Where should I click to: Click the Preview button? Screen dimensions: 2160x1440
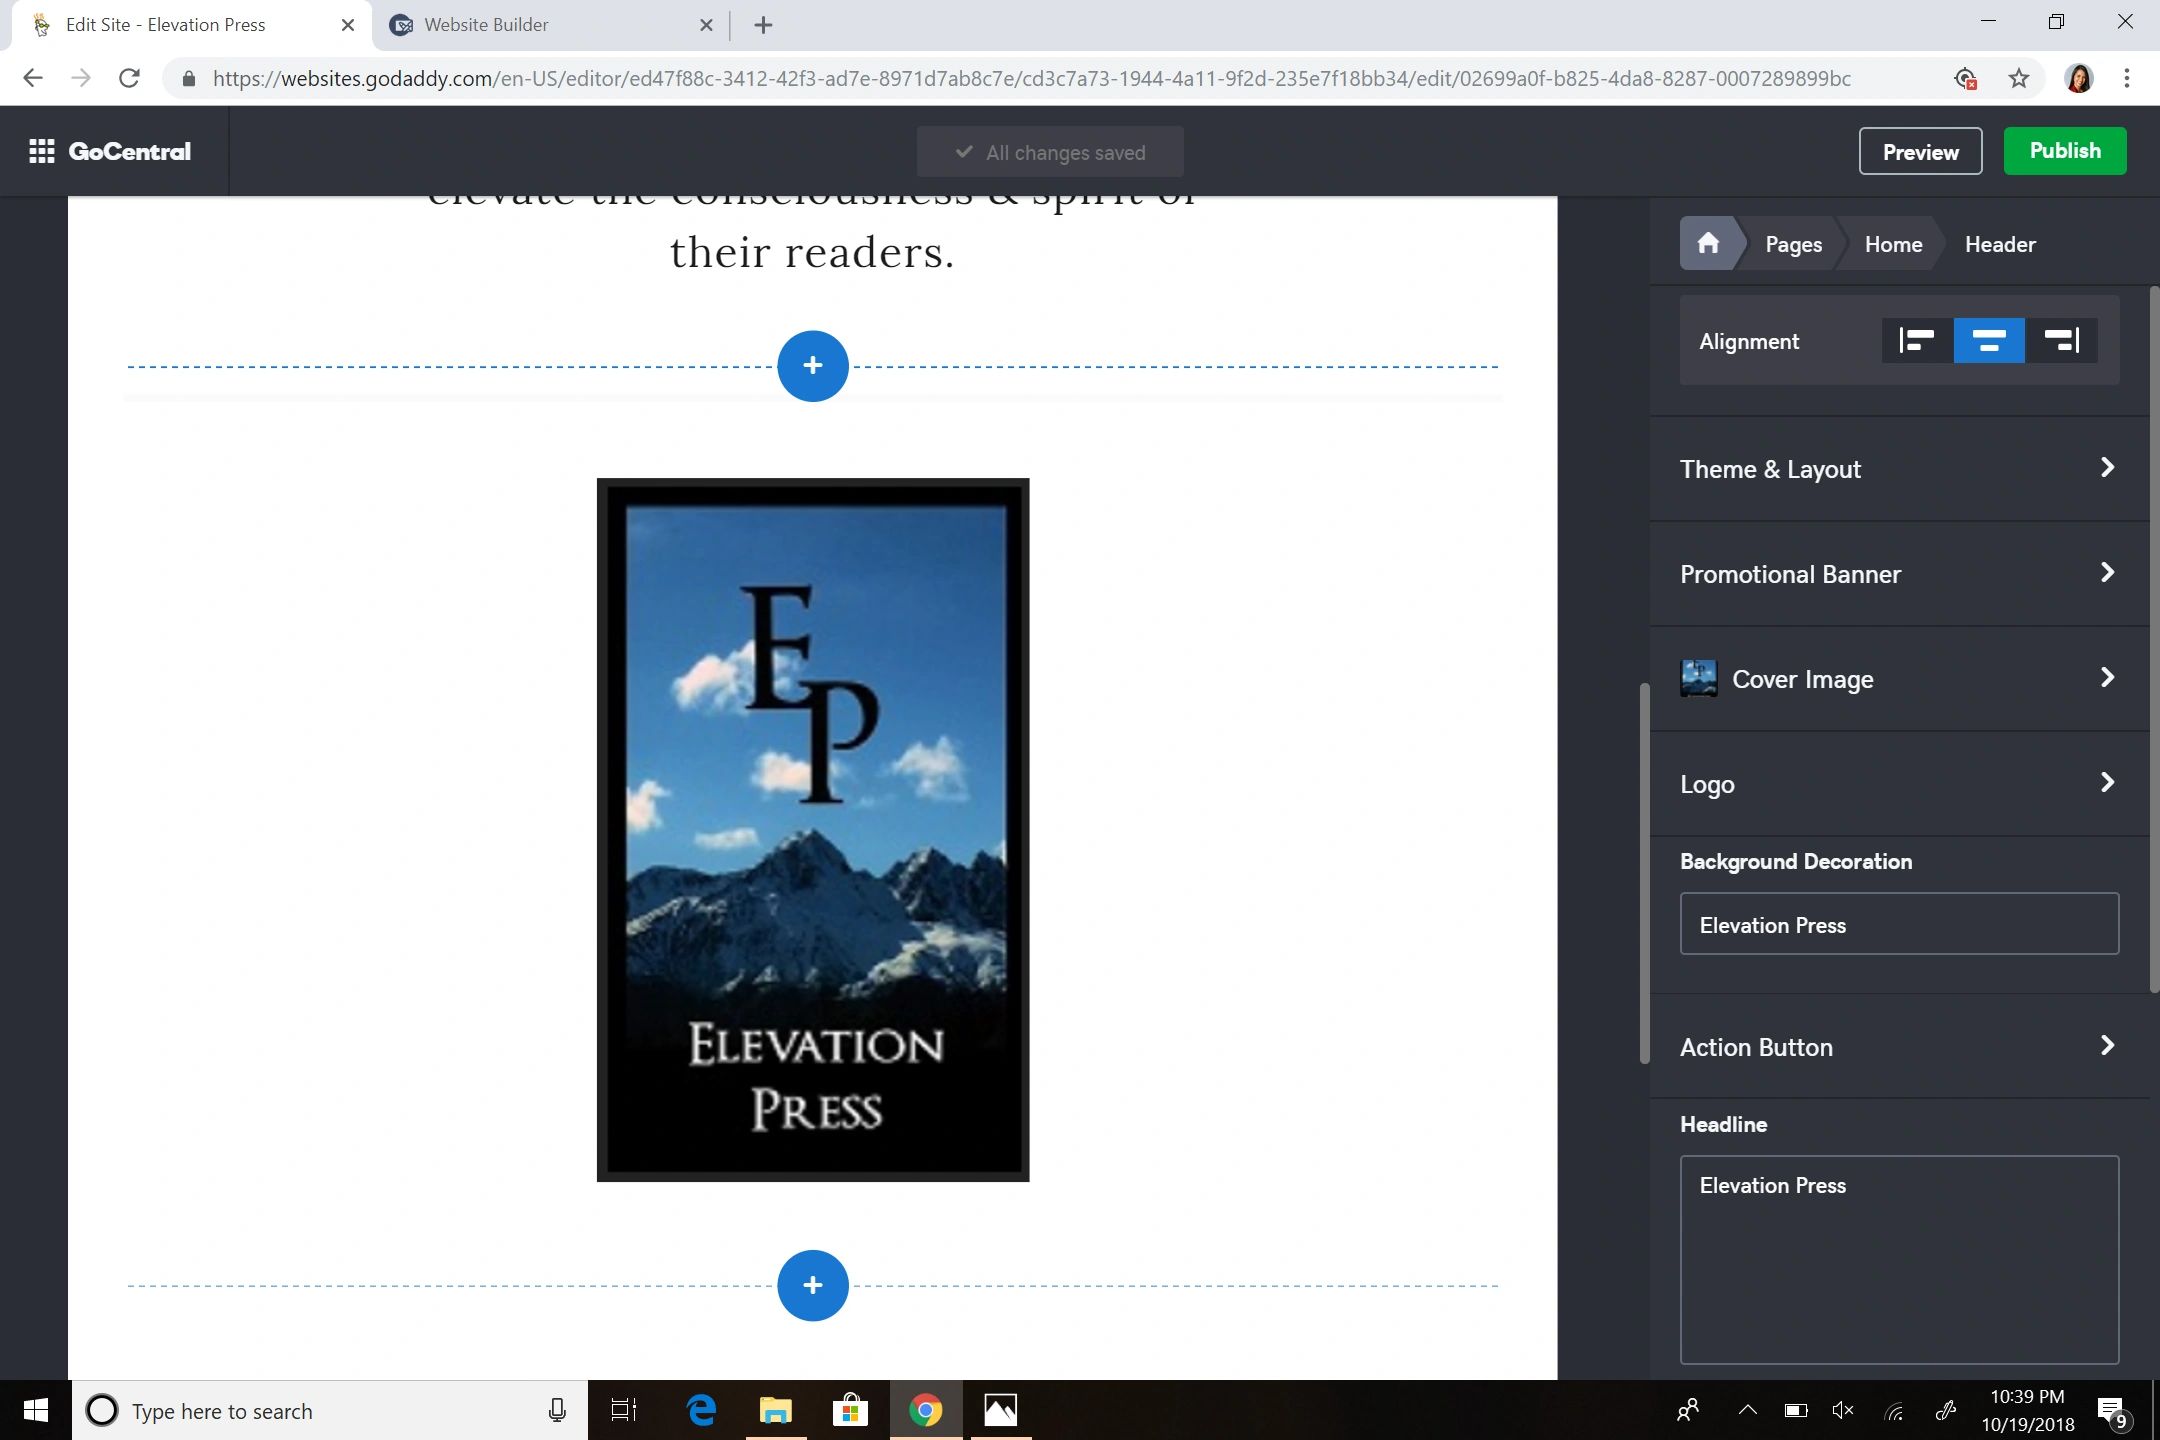tap(1920, 152)
